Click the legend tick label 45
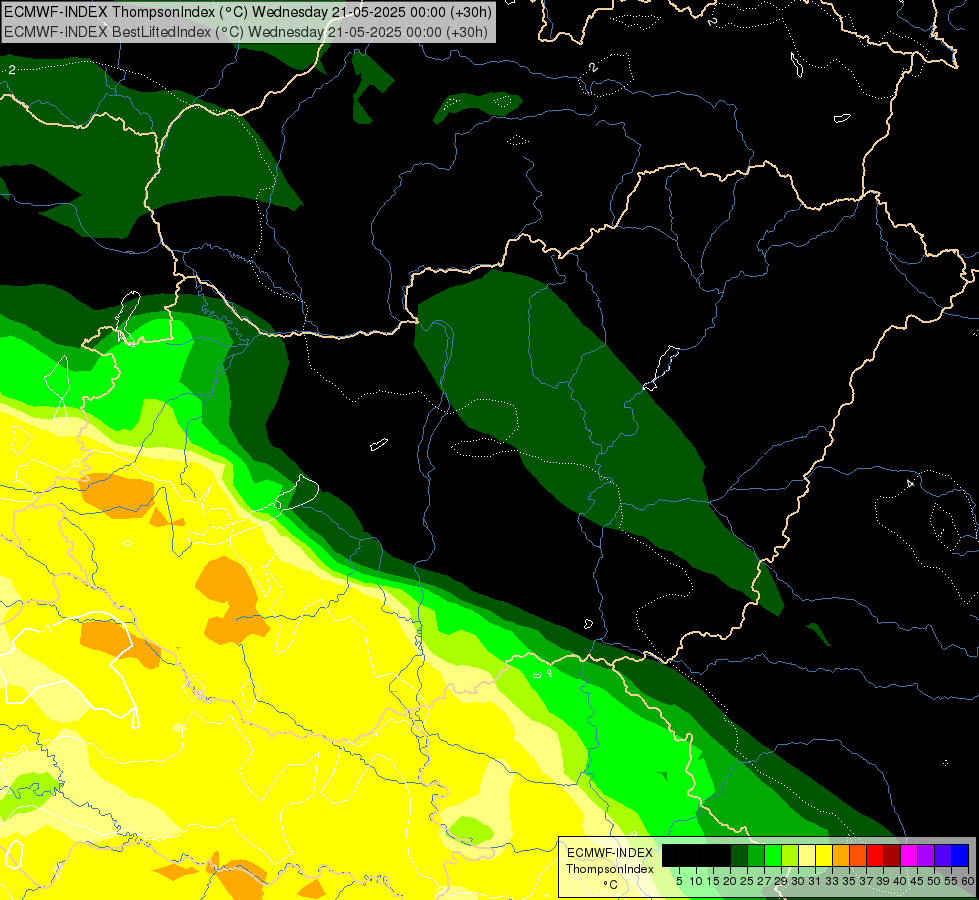Viewport: 979px width, 900px height. pyautogui.click(x=917, y=881)
